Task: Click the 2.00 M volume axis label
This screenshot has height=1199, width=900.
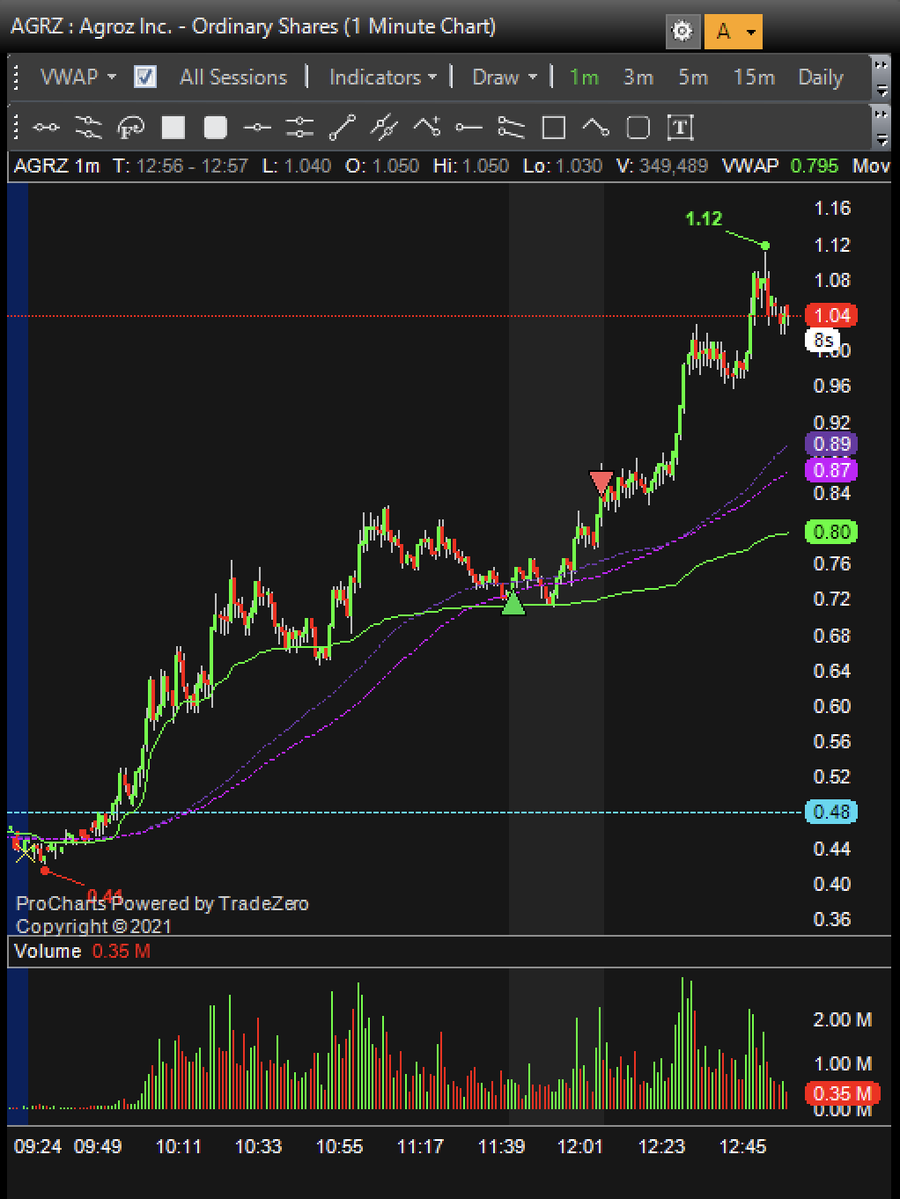Action: (x=842, y=1019)
